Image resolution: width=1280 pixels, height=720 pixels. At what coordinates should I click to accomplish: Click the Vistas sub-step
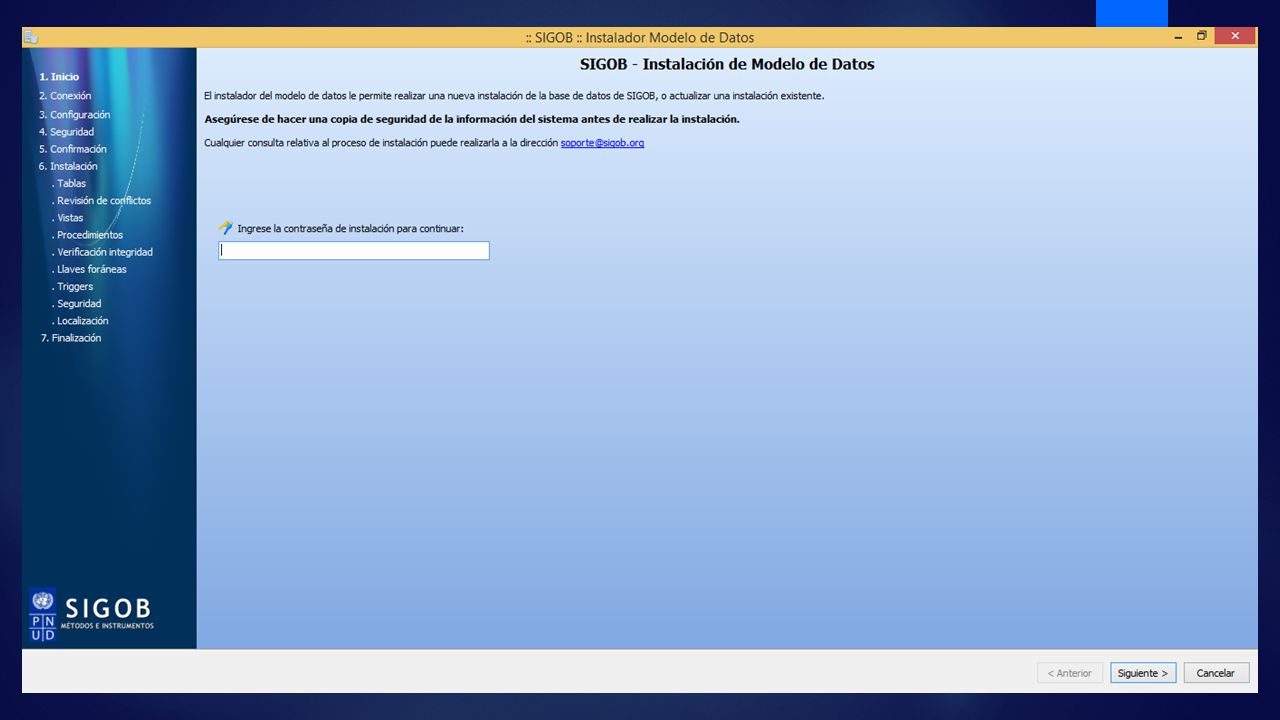point(68,218)
